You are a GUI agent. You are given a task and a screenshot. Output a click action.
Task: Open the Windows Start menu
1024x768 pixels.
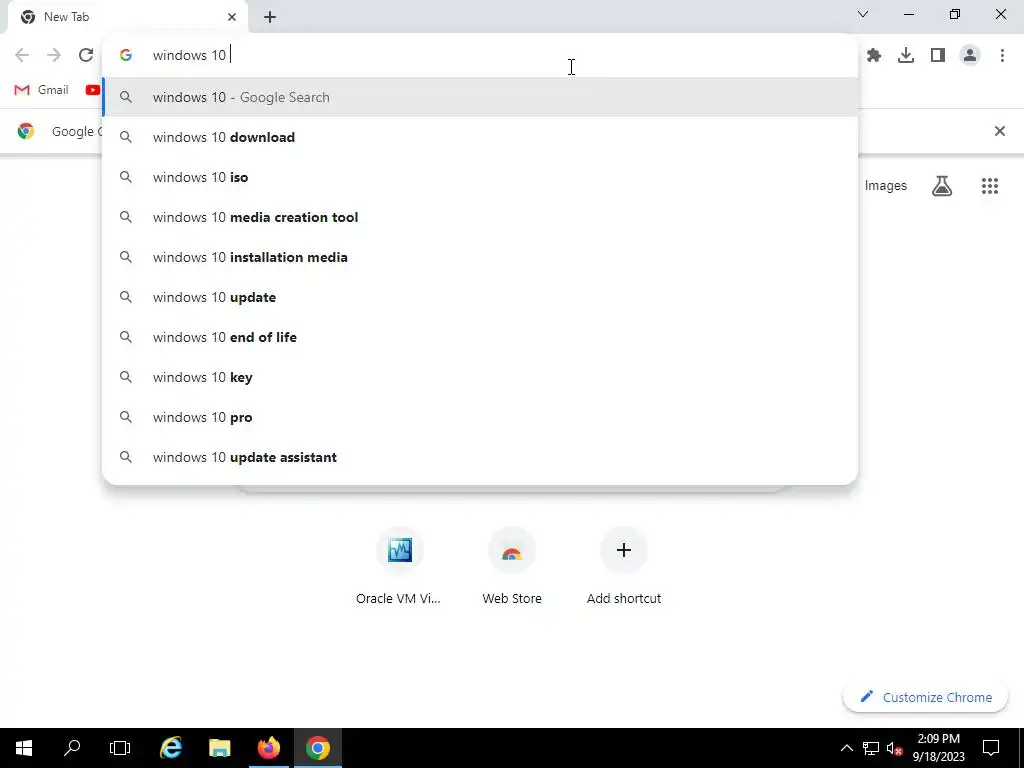(24, 748)
